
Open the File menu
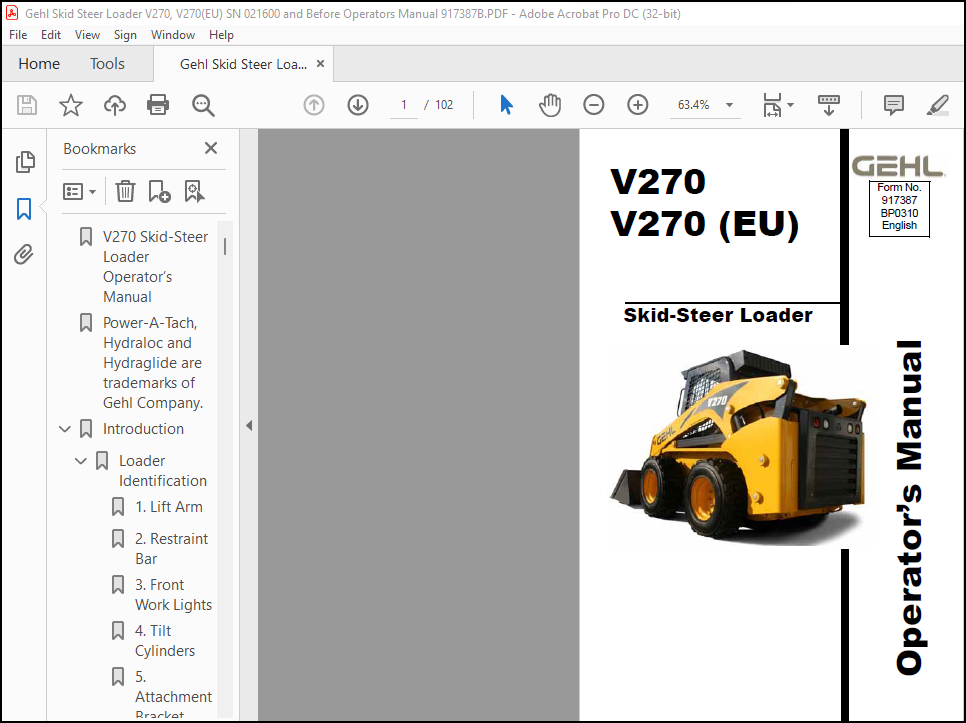point(18,35)
